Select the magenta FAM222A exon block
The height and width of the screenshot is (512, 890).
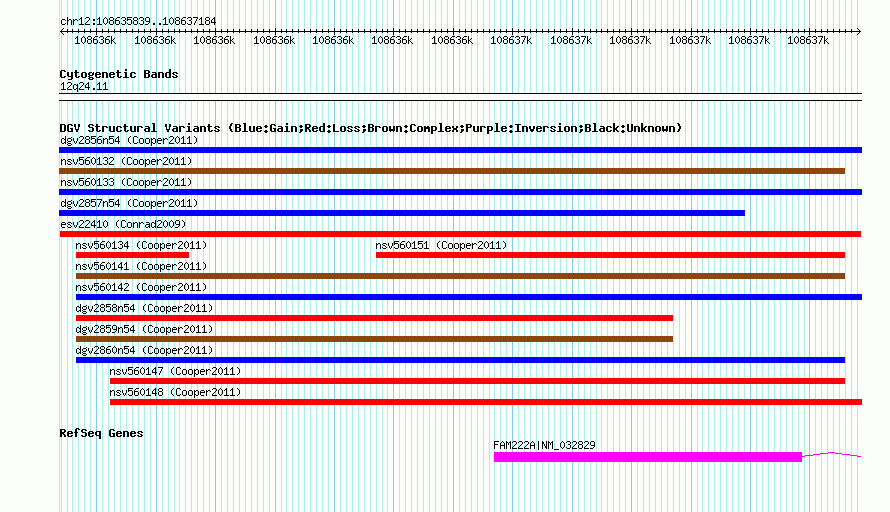point(648,457)
